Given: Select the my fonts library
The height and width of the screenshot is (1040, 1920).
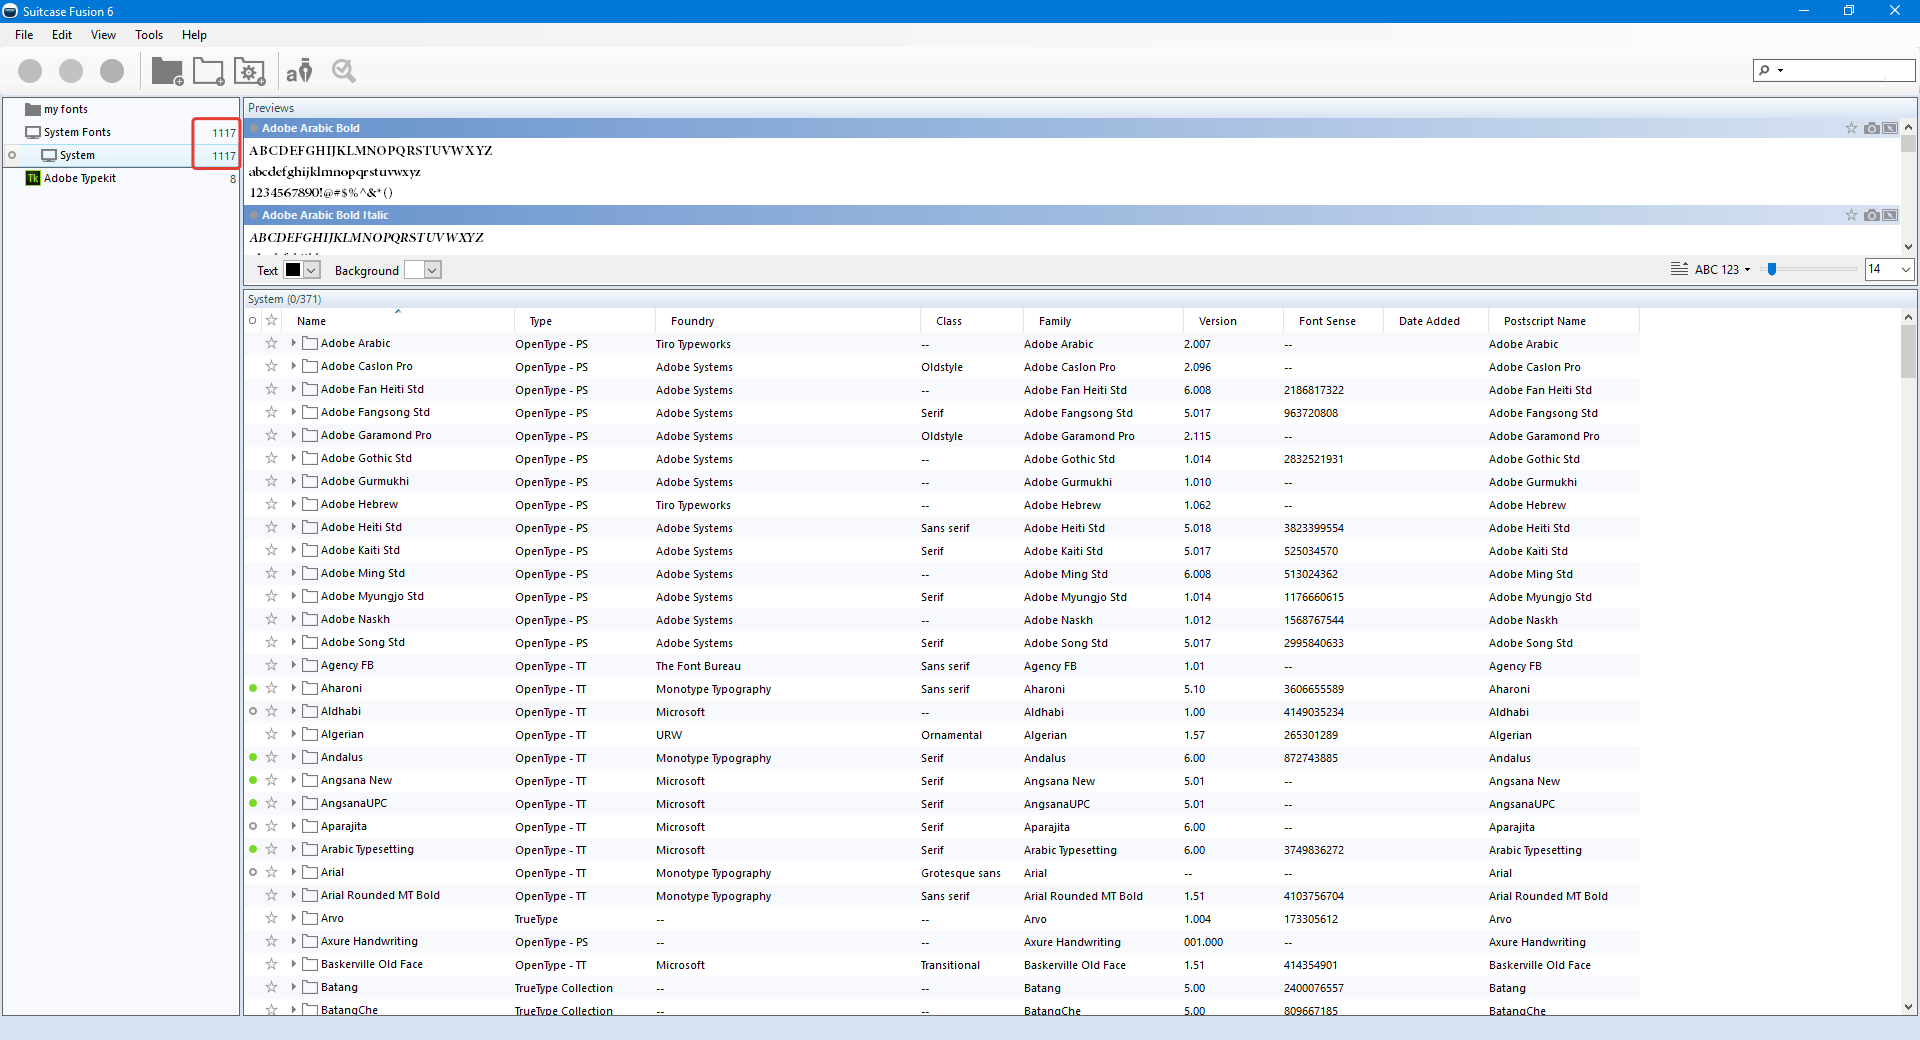Looking at the screenshot, I should pos(66,109).
